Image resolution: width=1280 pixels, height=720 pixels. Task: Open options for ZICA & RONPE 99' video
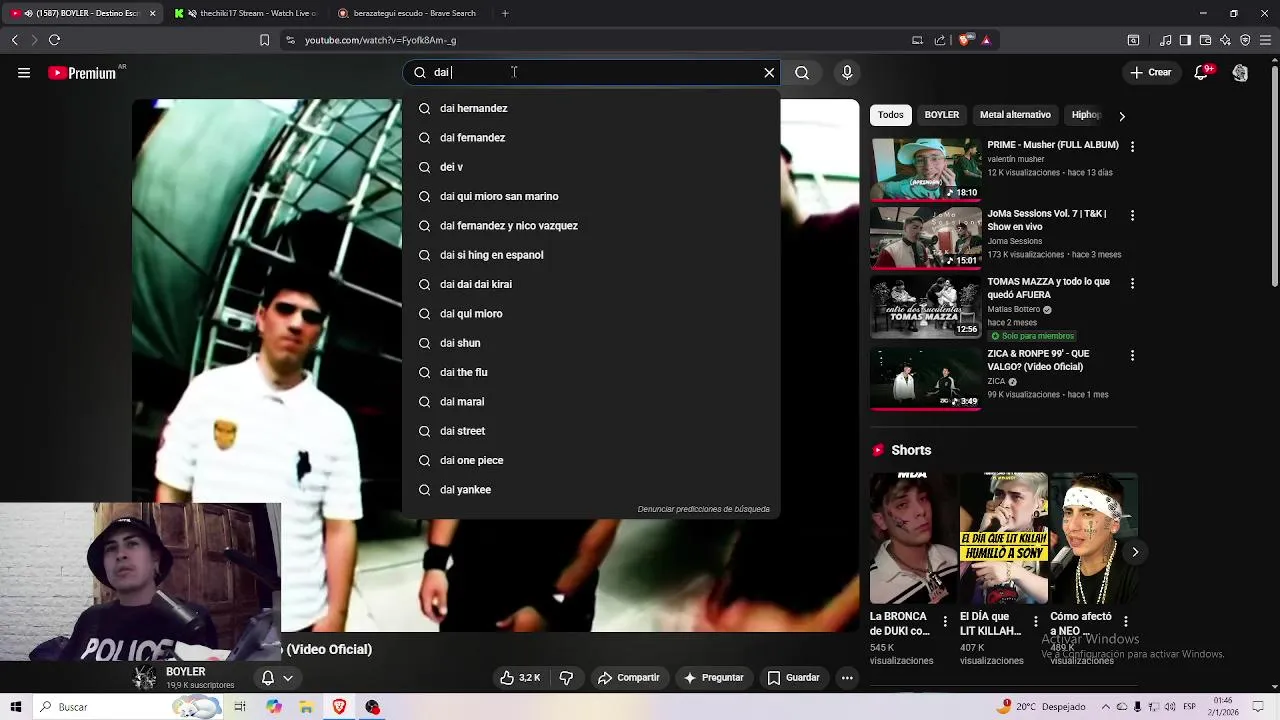tap(1132, 355)
